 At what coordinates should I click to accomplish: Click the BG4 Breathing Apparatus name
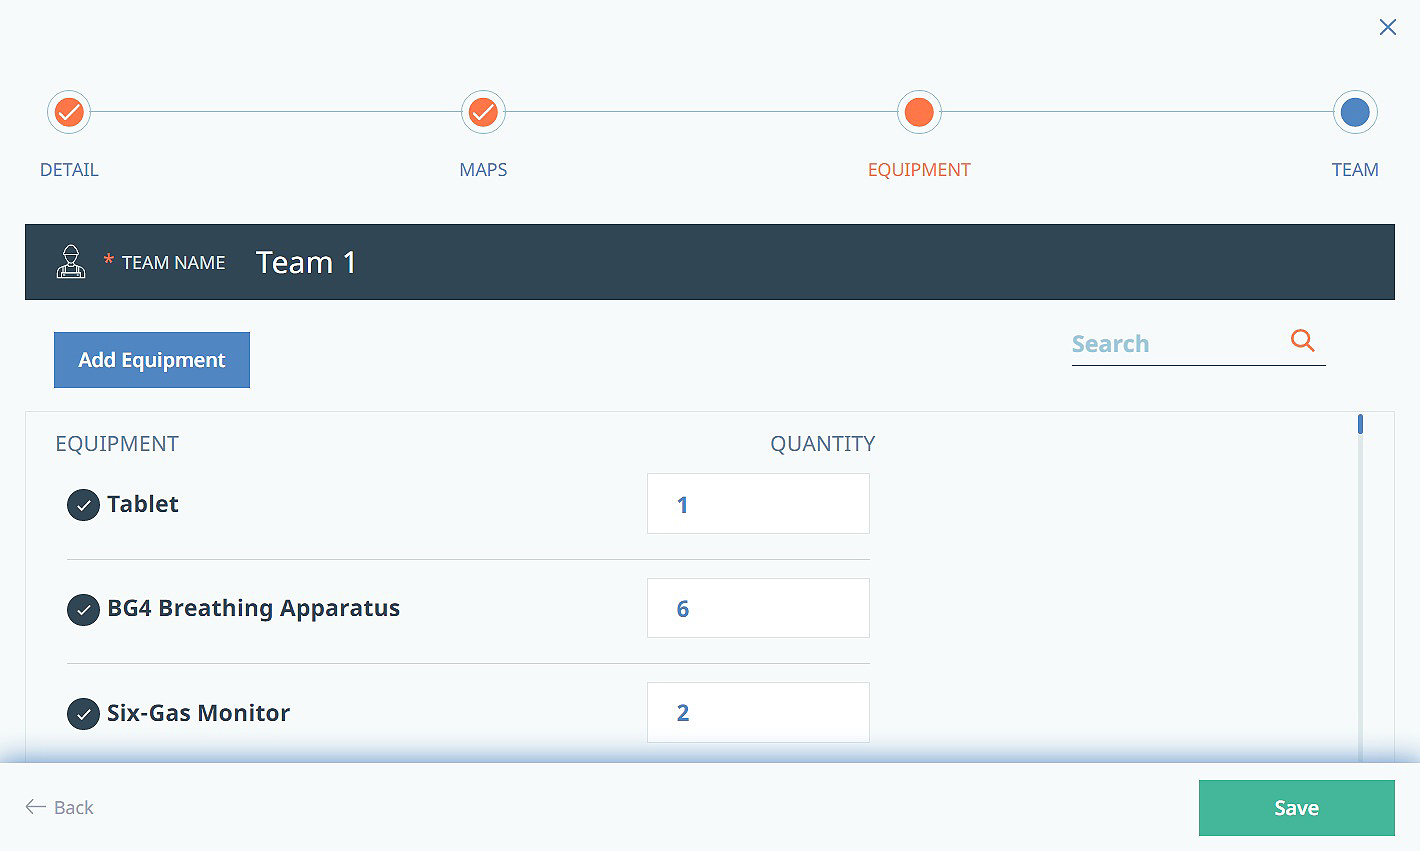(254, 608)
